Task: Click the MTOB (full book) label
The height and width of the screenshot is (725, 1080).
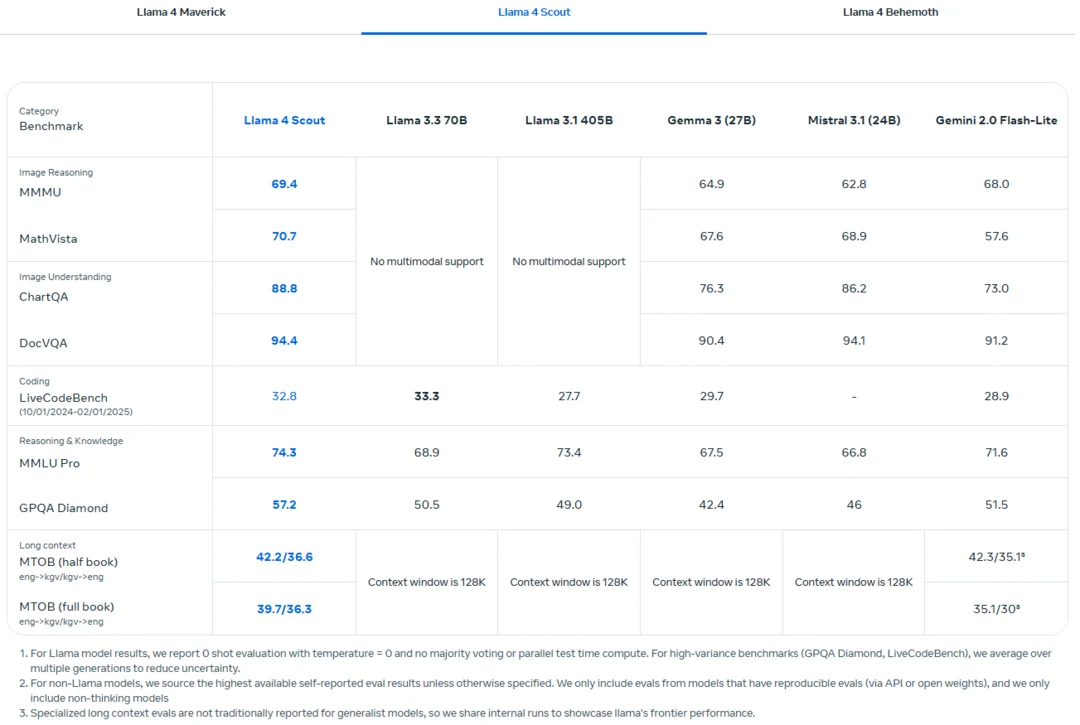Action: click(67, 607)
